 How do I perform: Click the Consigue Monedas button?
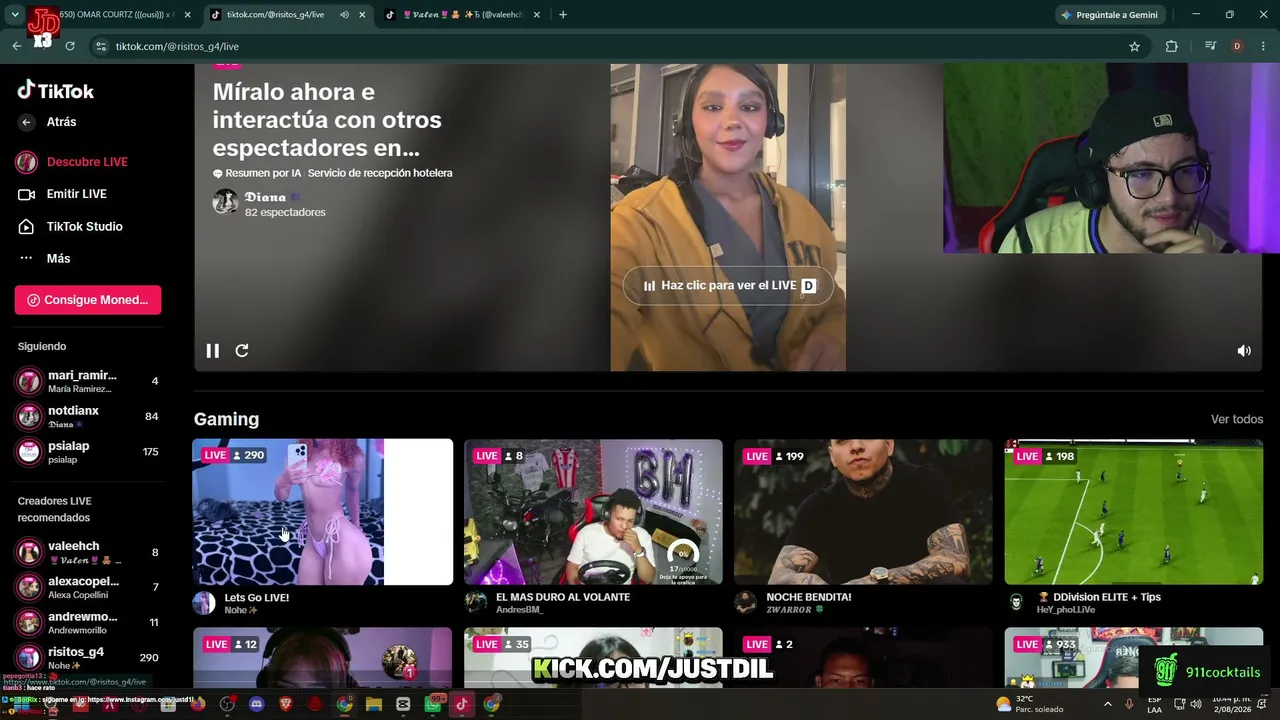pos(88,300)
